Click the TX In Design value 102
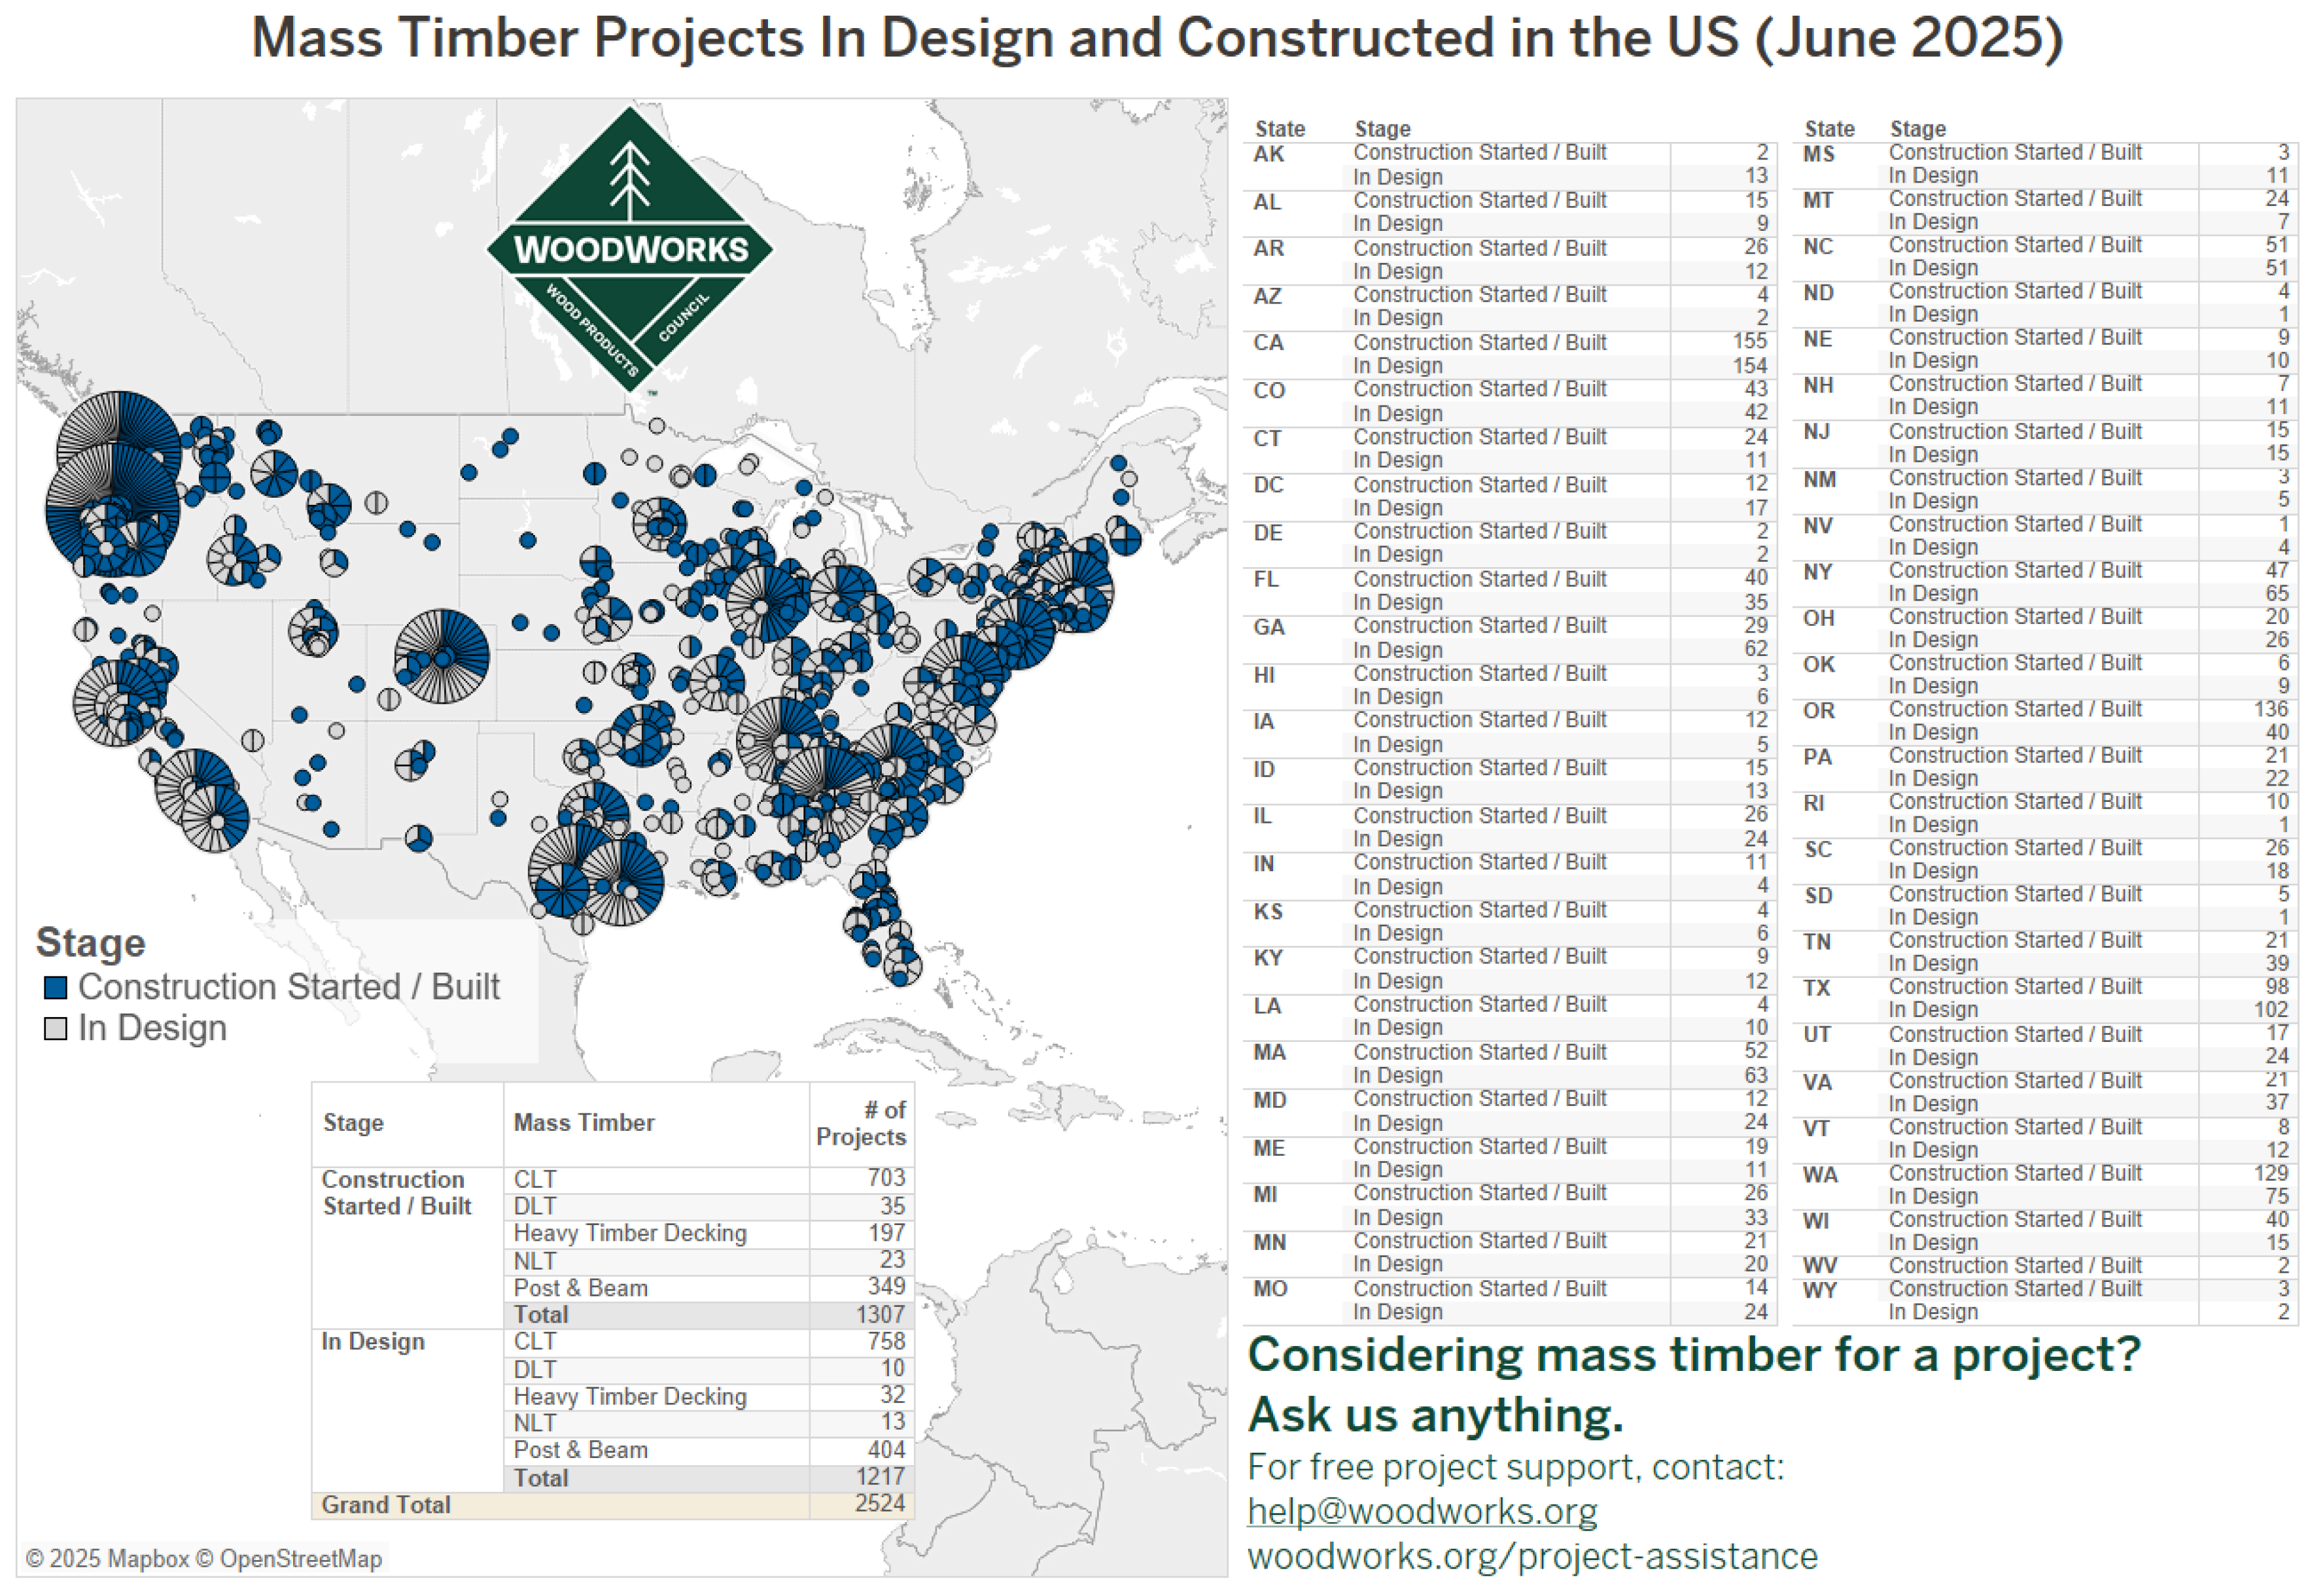 point(2270,1010)
